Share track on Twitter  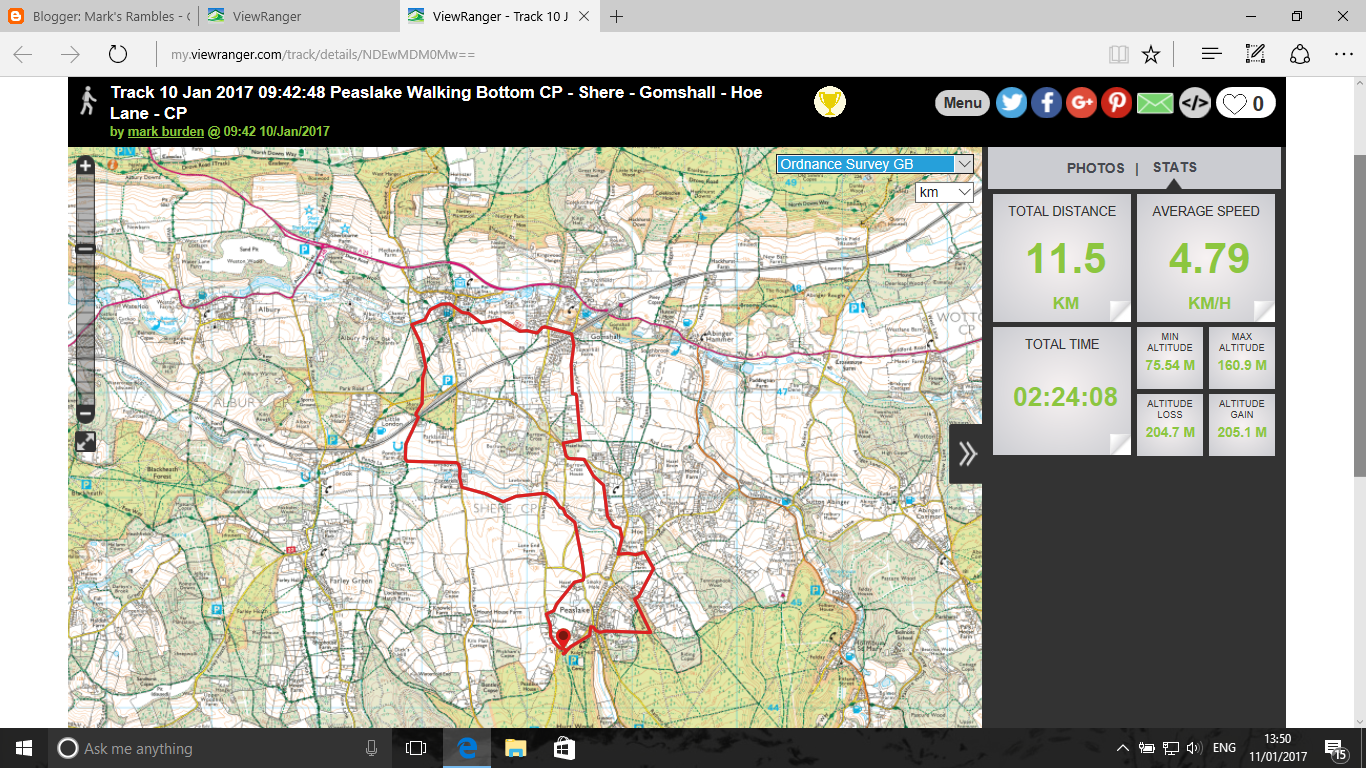point(1011,103)
